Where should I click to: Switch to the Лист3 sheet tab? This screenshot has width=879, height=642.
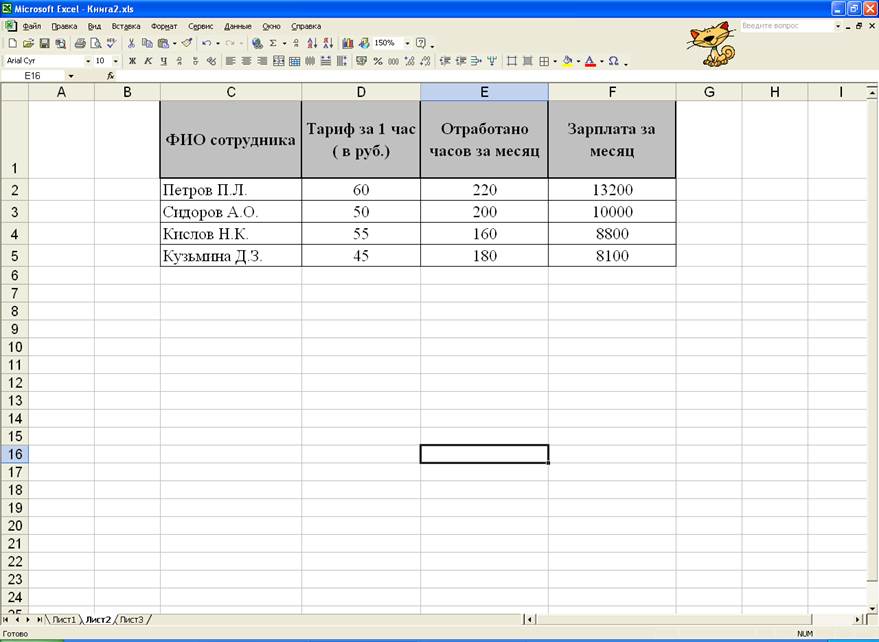click(132, 620)
